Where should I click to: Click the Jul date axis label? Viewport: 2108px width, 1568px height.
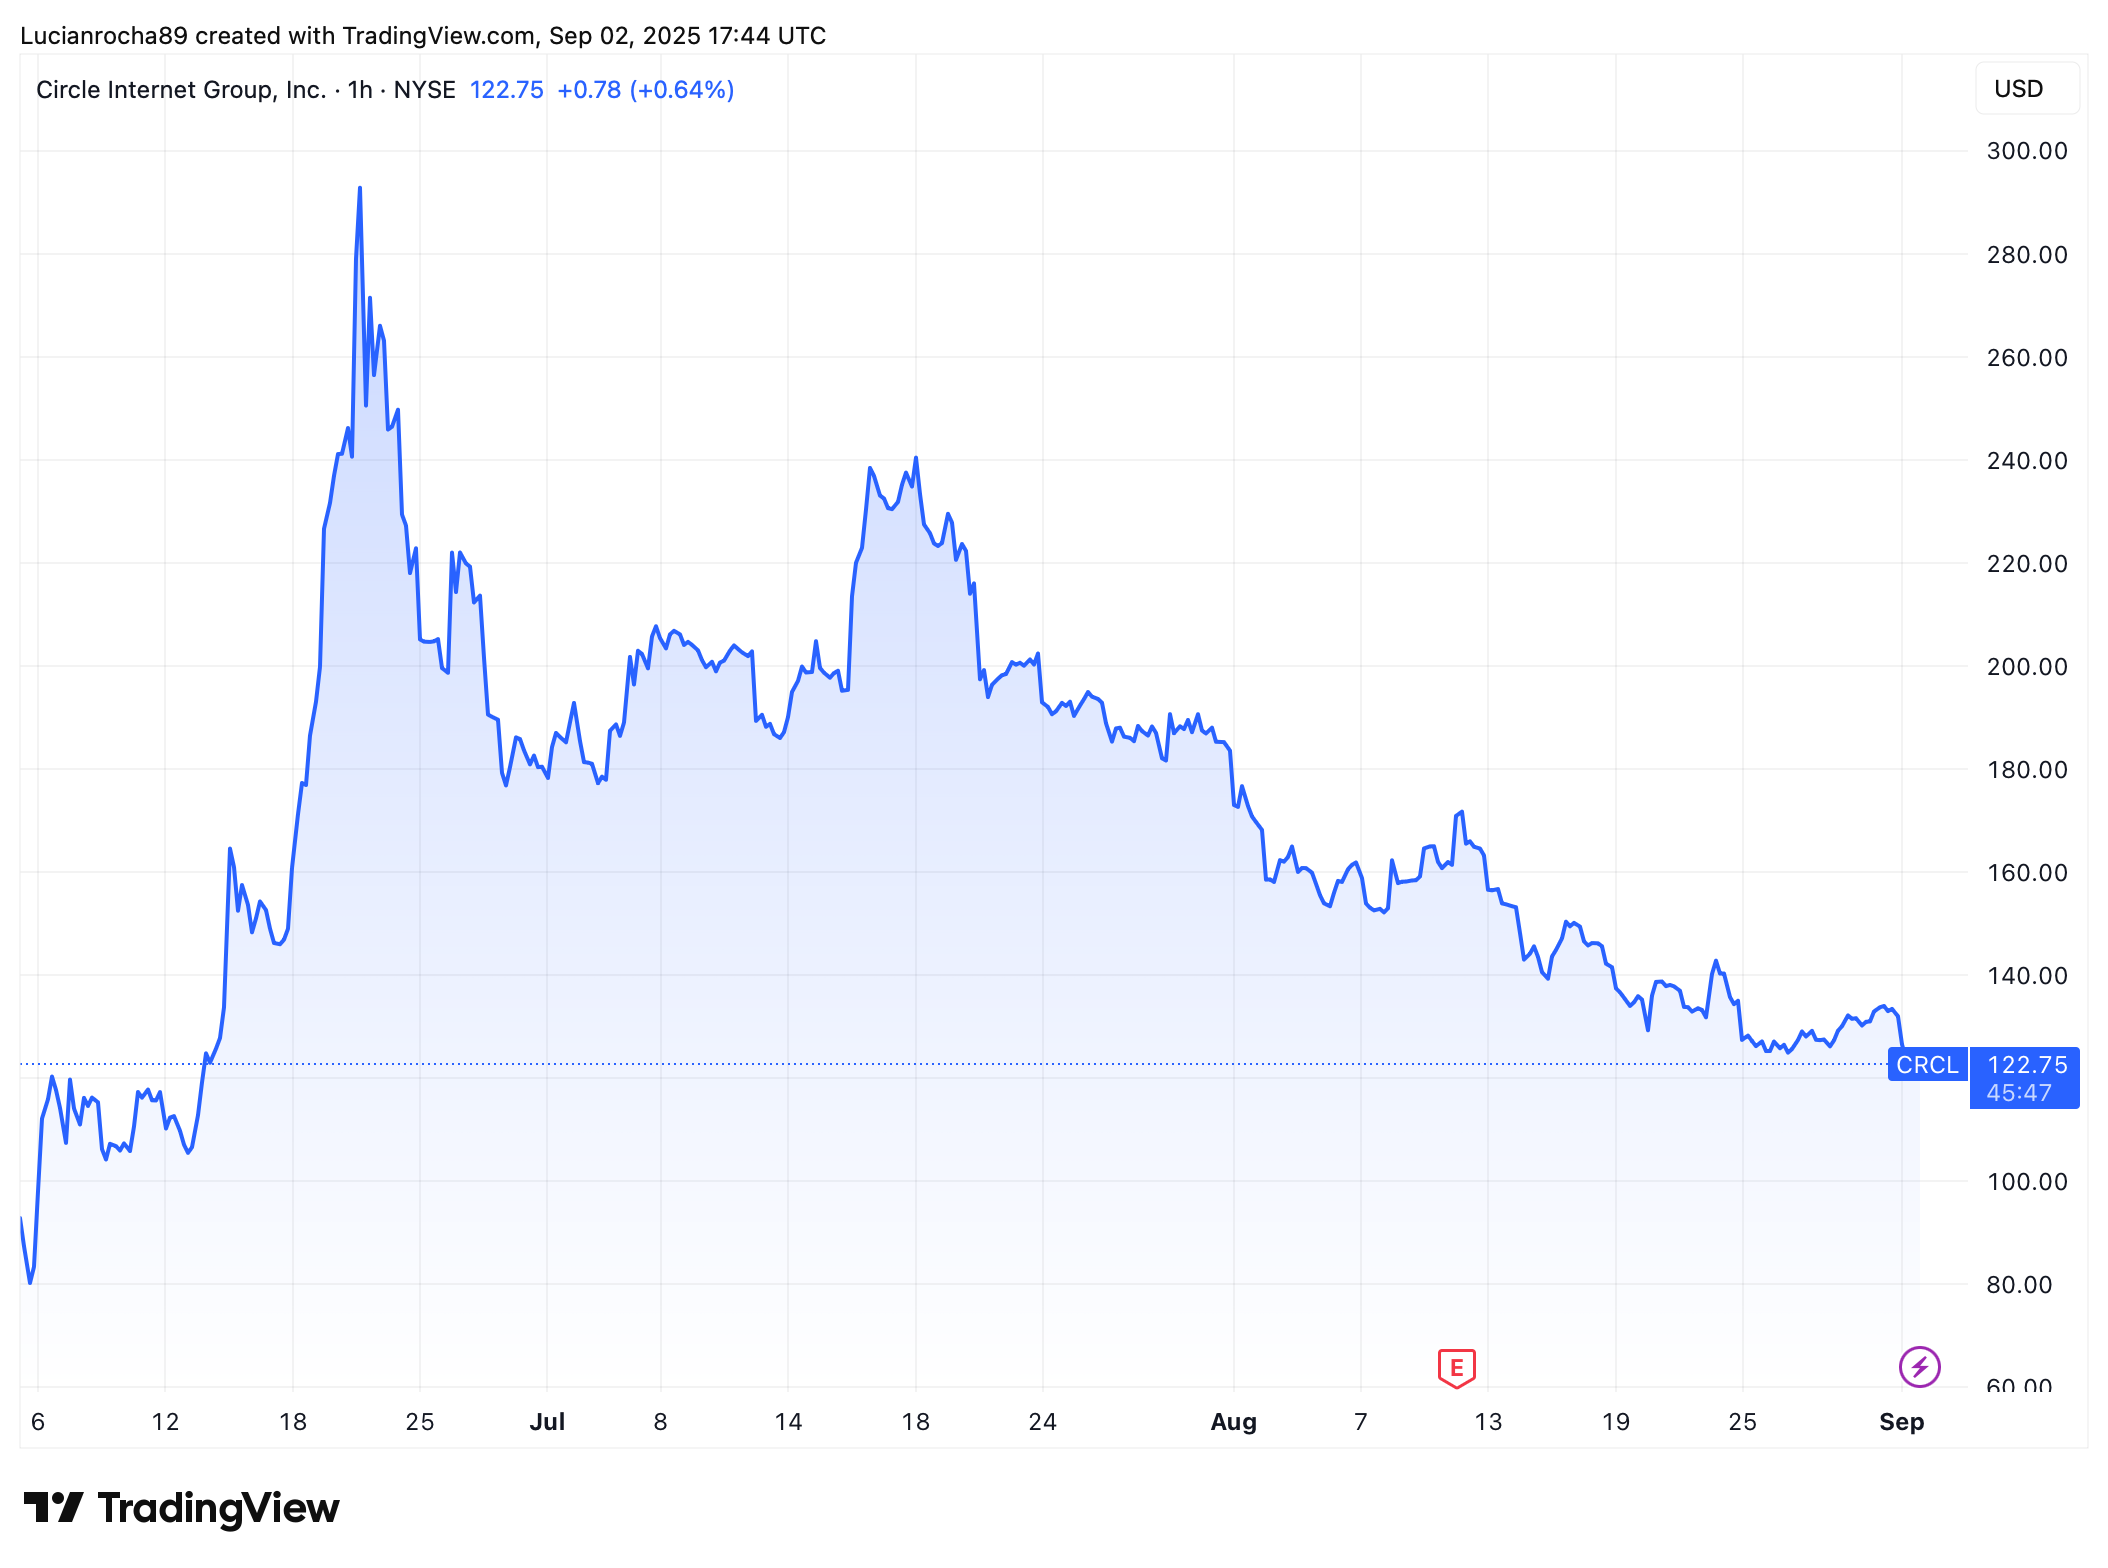click(547, 1421)
